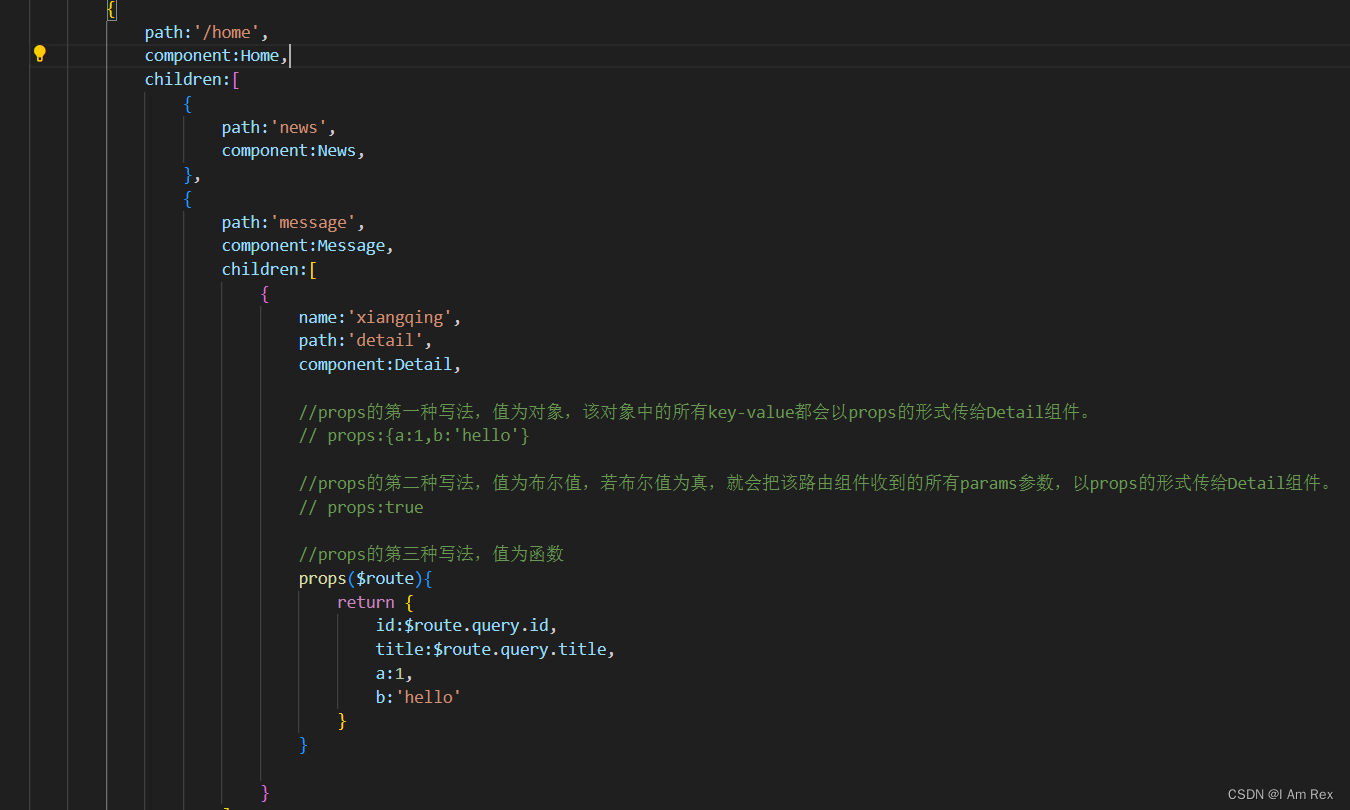Click id:$route.query.id, line
Image resolution: width=1350 pixels, height=810 pixels.
[x=467, y=626]
